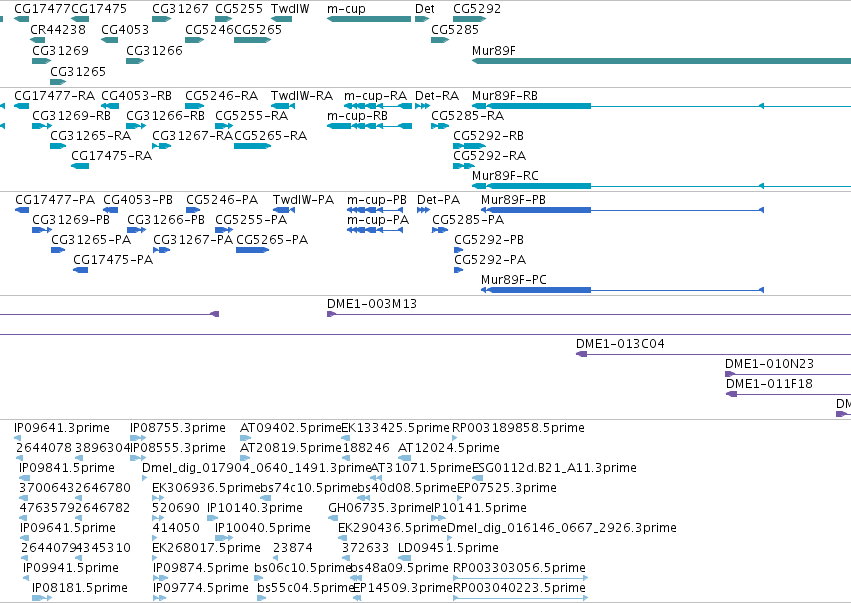Click the CG5285-RA transcript label
This screenshot has width=851, height=603.
tap(467, 116)
